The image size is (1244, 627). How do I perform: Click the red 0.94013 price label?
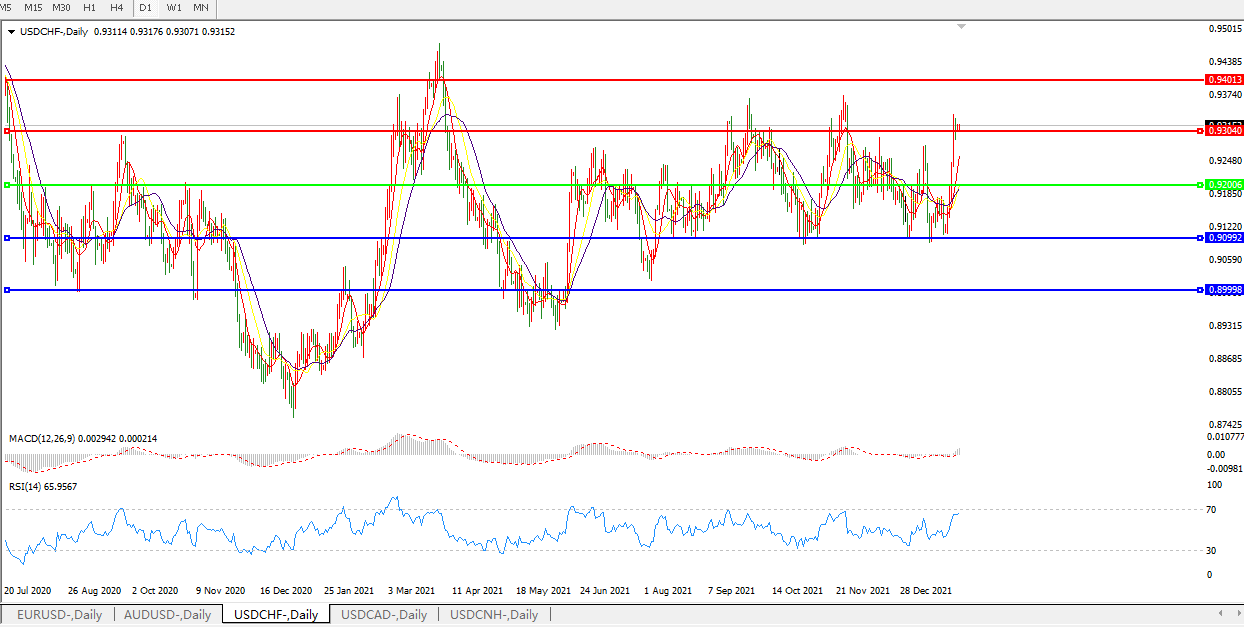(x=1224, y=79)
